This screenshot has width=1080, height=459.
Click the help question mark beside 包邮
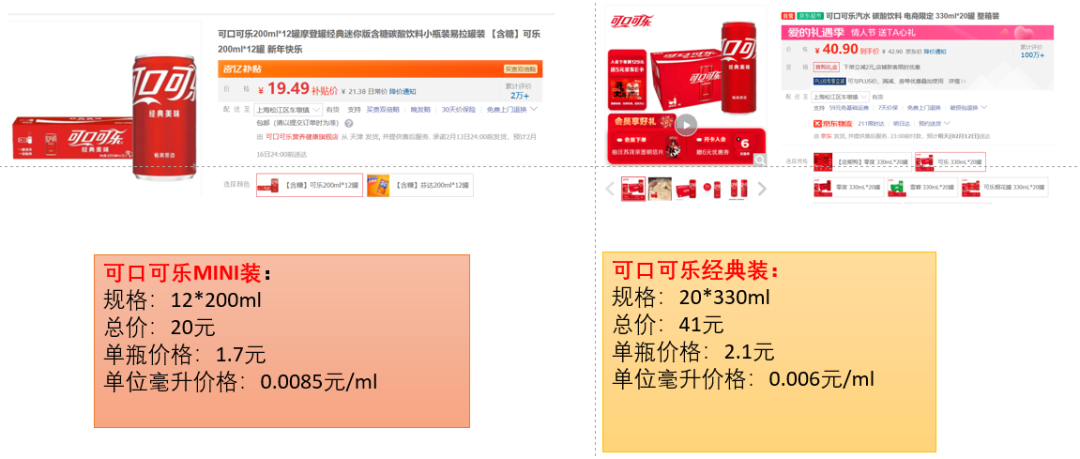[349, 123]
